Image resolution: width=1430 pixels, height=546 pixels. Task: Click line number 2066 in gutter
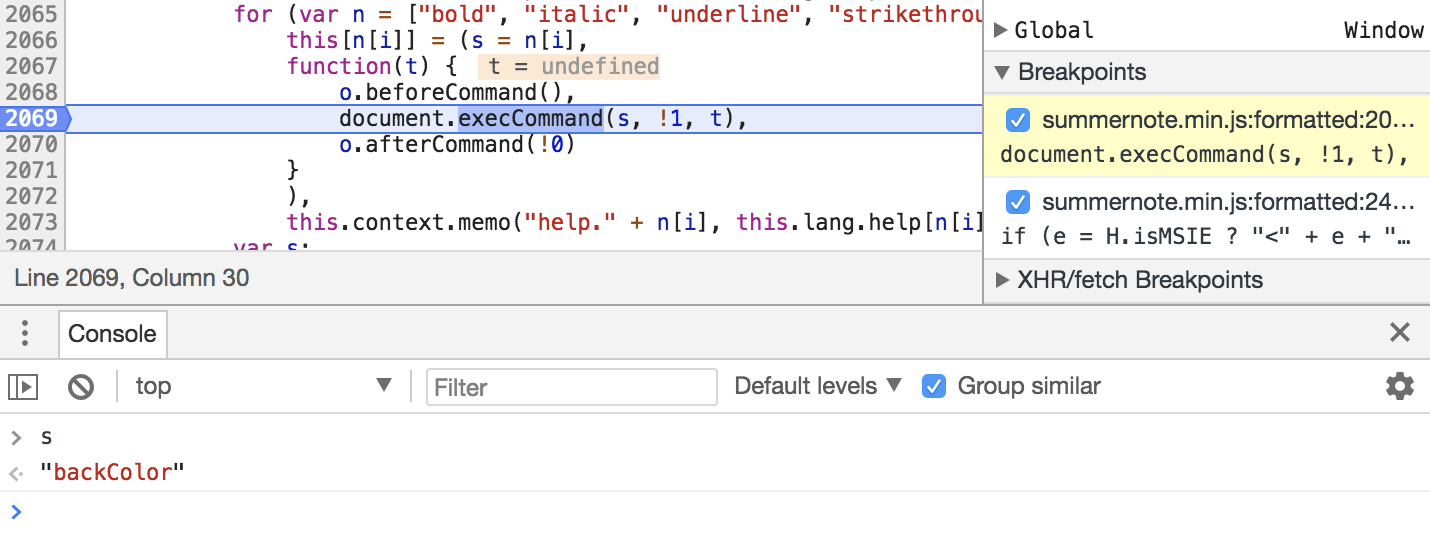click(31, 40)
